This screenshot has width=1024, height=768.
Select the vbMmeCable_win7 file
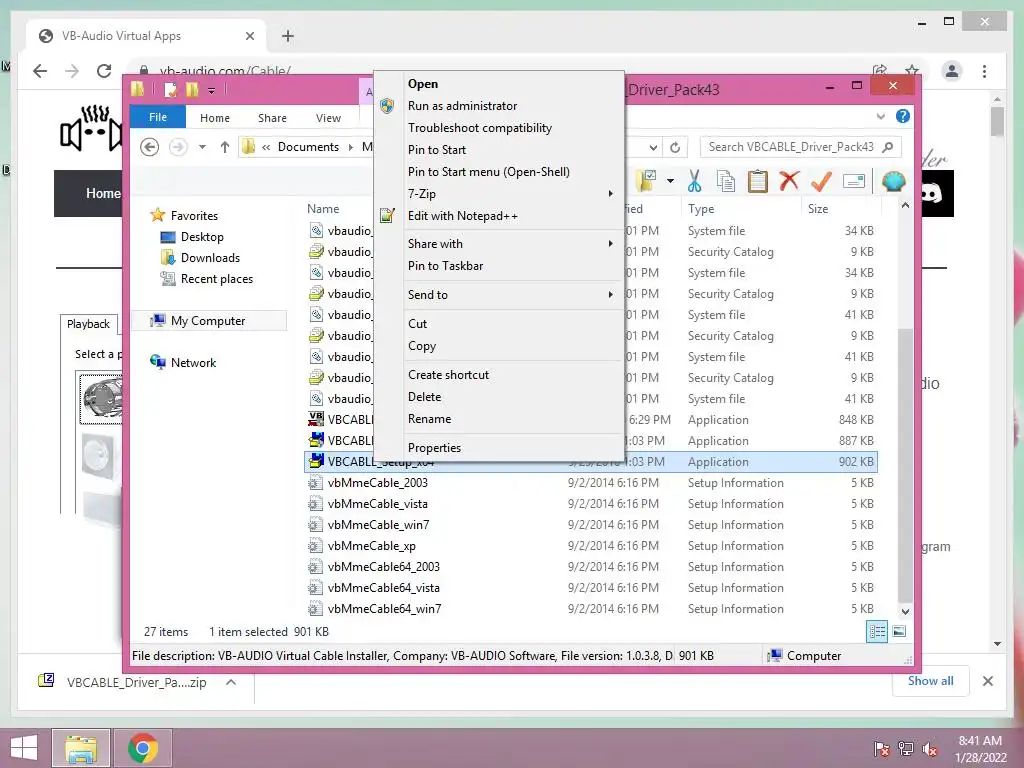coord(591,525)
